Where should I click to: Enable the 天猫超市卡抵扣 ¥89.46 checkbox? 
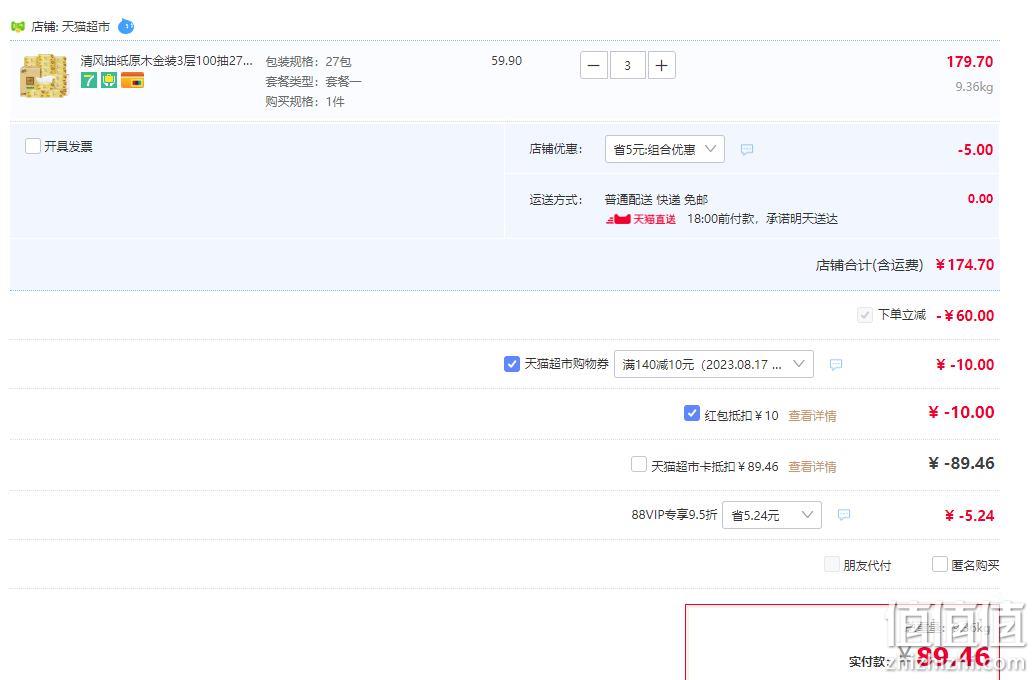638,464
